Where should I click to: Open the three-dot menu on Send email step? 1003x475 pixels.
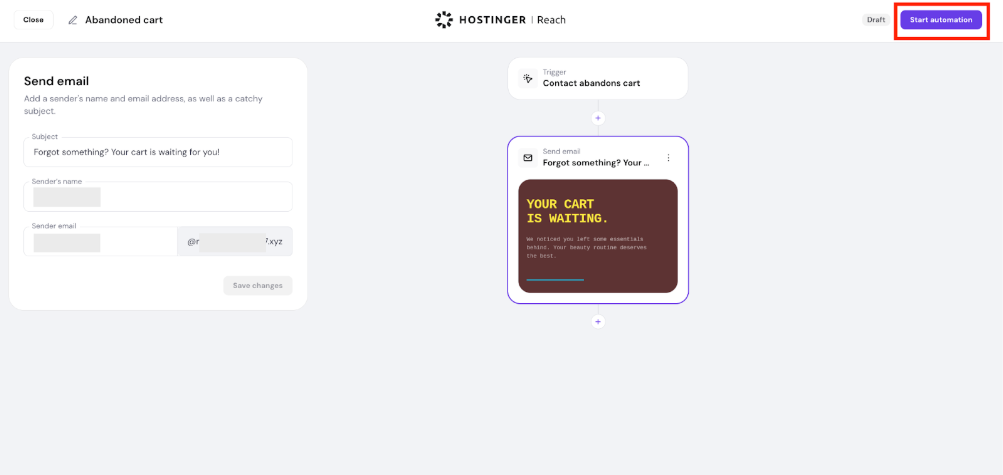click(669, 157)
